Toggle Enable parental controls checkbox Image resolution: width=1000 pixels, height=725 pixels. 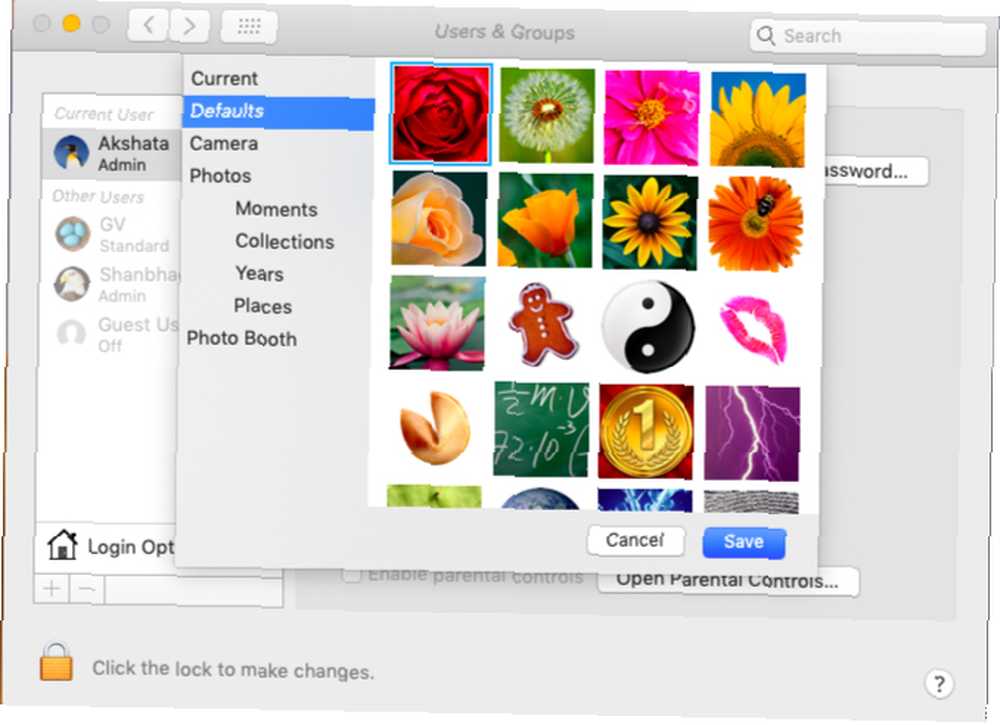[351, 575]
